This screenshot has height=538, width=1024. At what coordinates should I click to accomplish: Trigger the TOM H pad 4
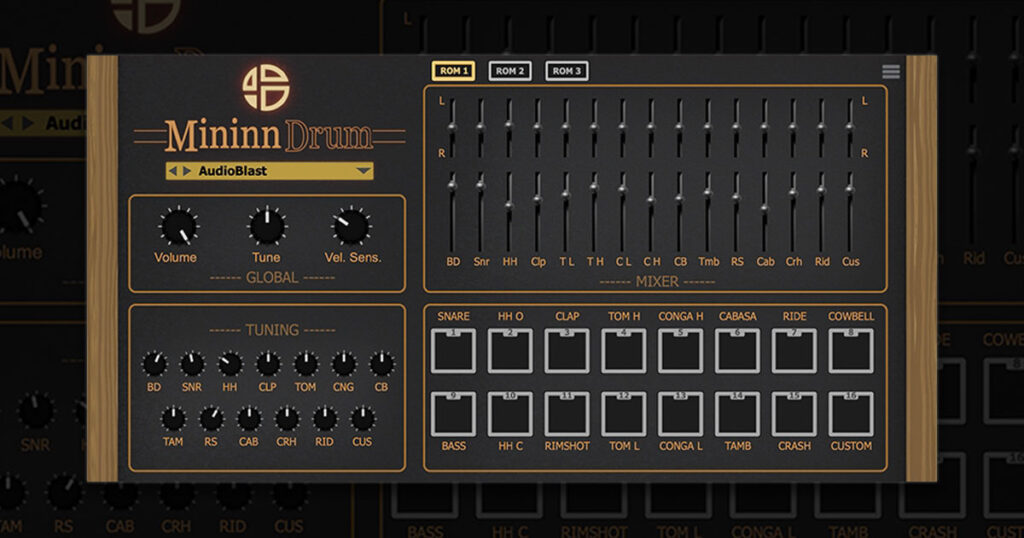click(624, 351)
